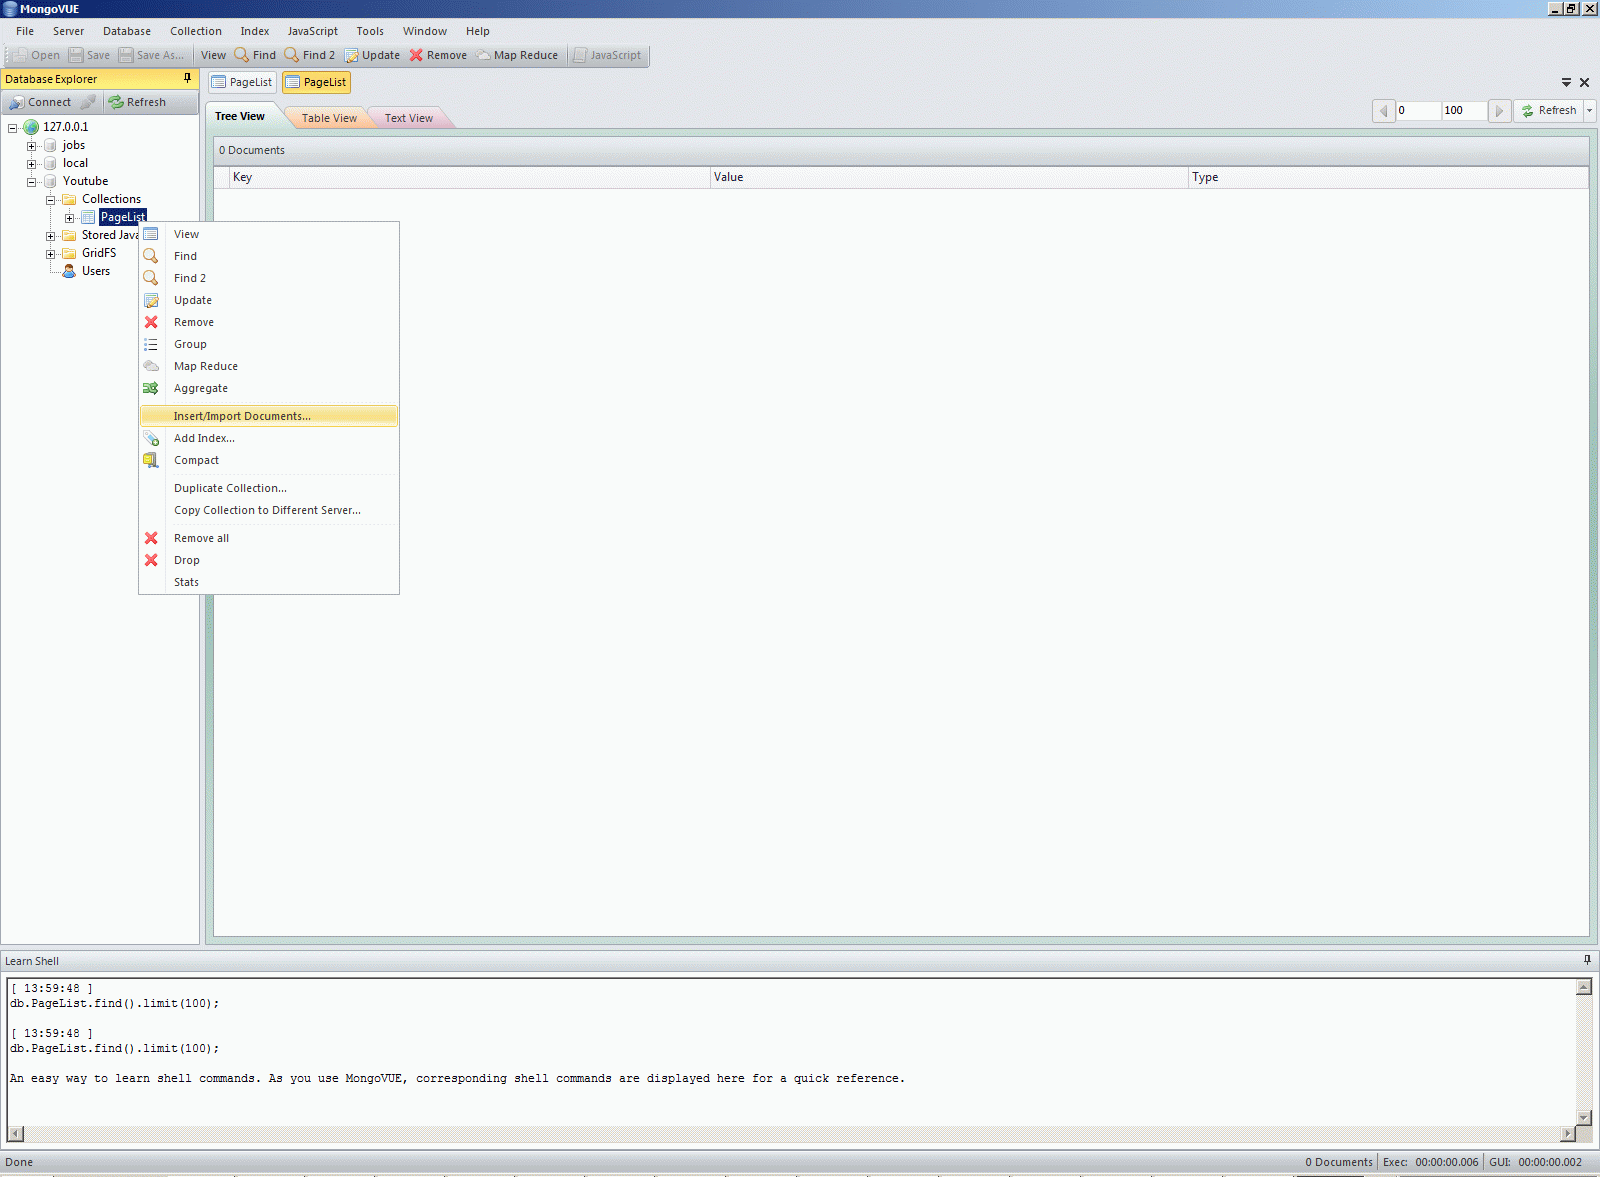Click the Update toolbar icon

click(x=351, y=55)
